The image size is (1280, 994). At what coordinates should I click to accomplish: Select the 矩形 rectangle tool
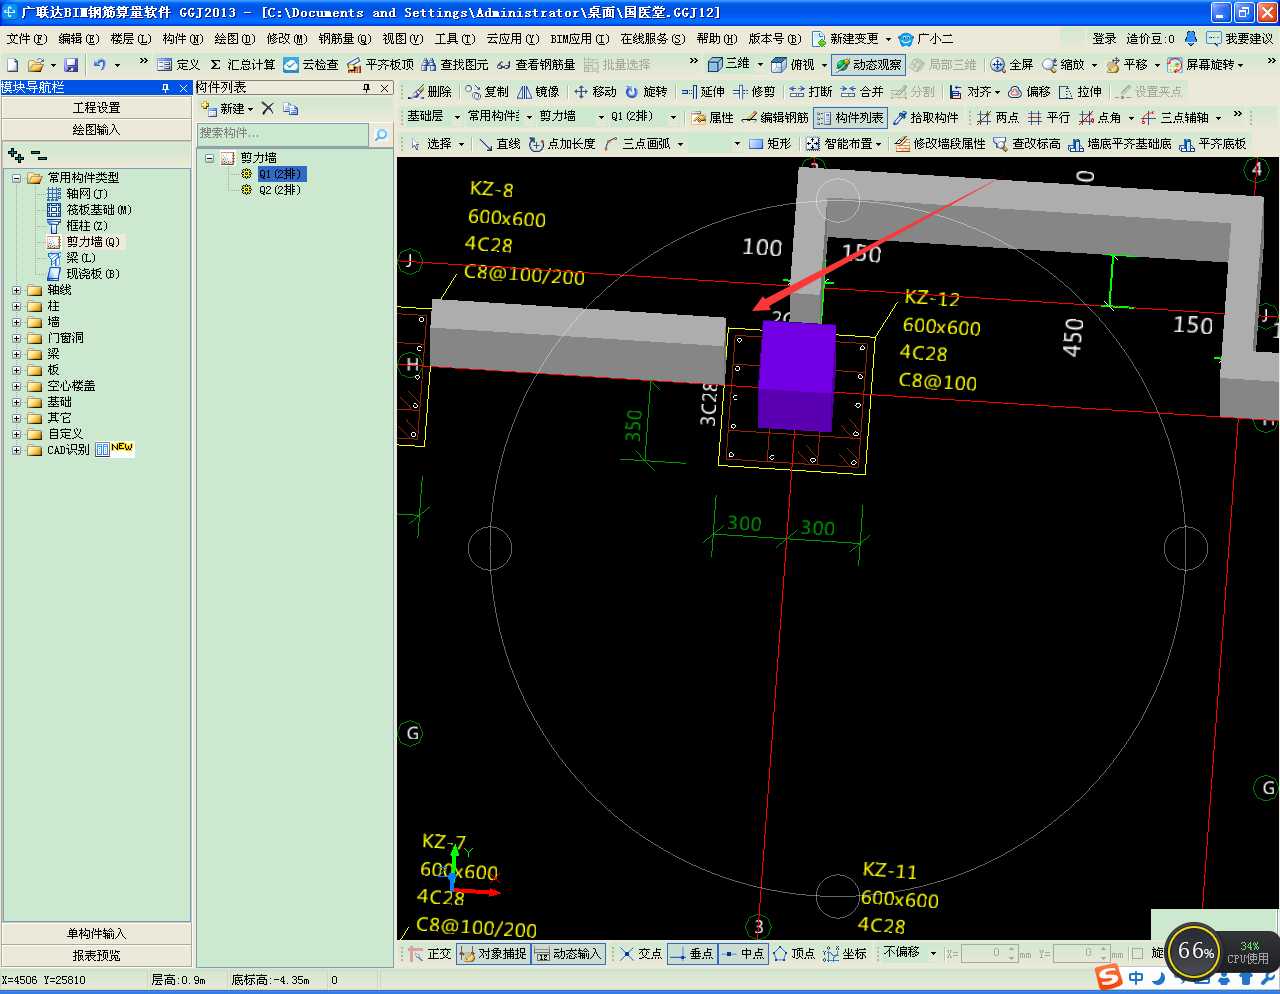point(770,144)
